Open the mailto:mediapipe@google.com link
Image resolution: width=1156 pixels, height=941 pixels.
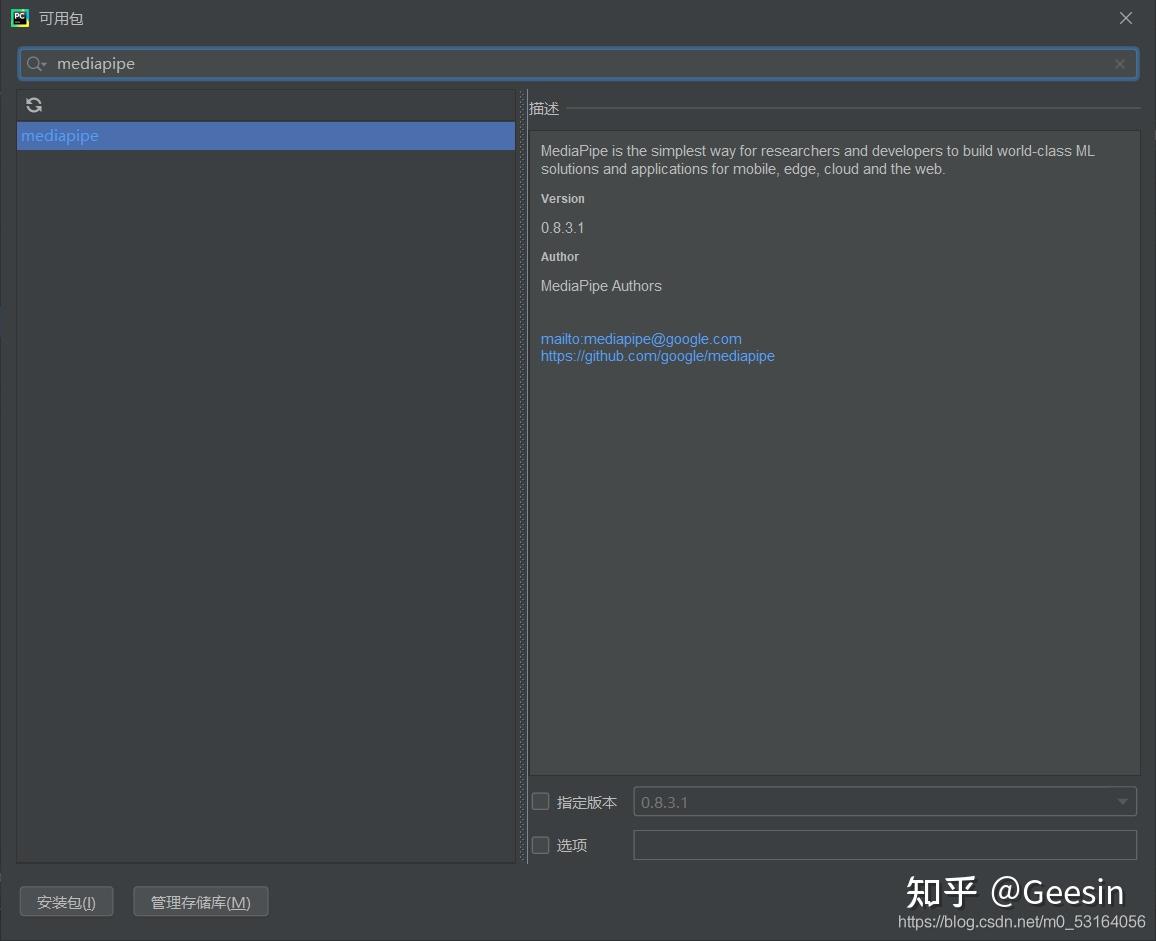641,338
